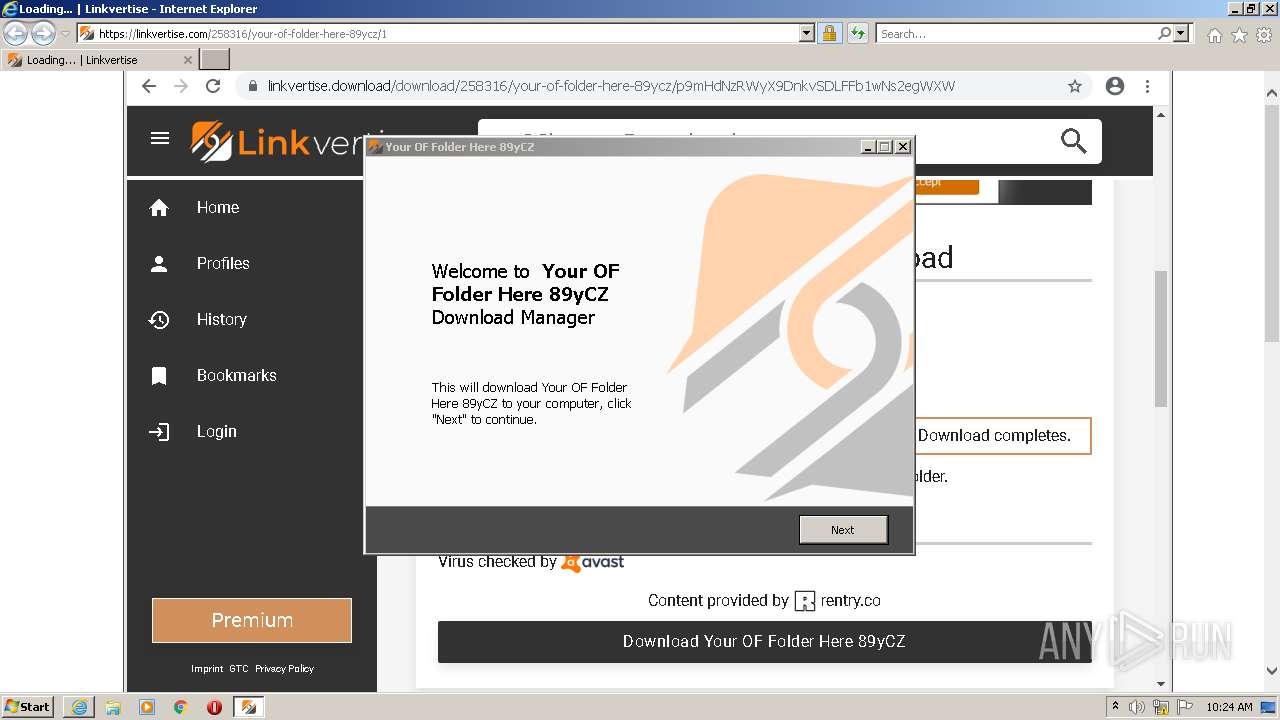Open the three-dot browser menu

[x=1147, y=86]
